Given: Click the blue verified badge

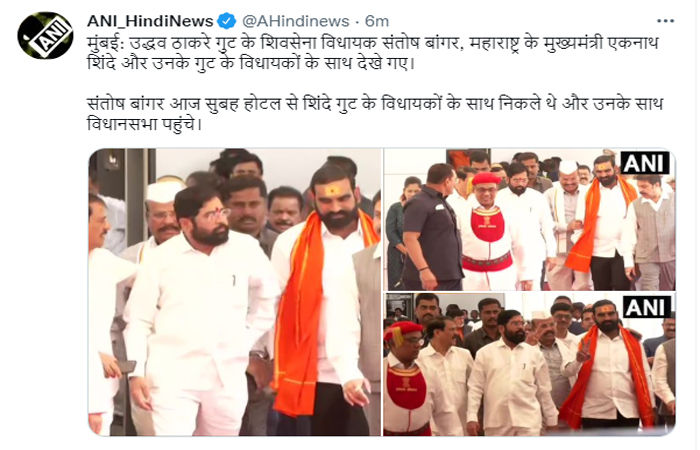Looking at the screenshot, I should [x=226, y=21].
